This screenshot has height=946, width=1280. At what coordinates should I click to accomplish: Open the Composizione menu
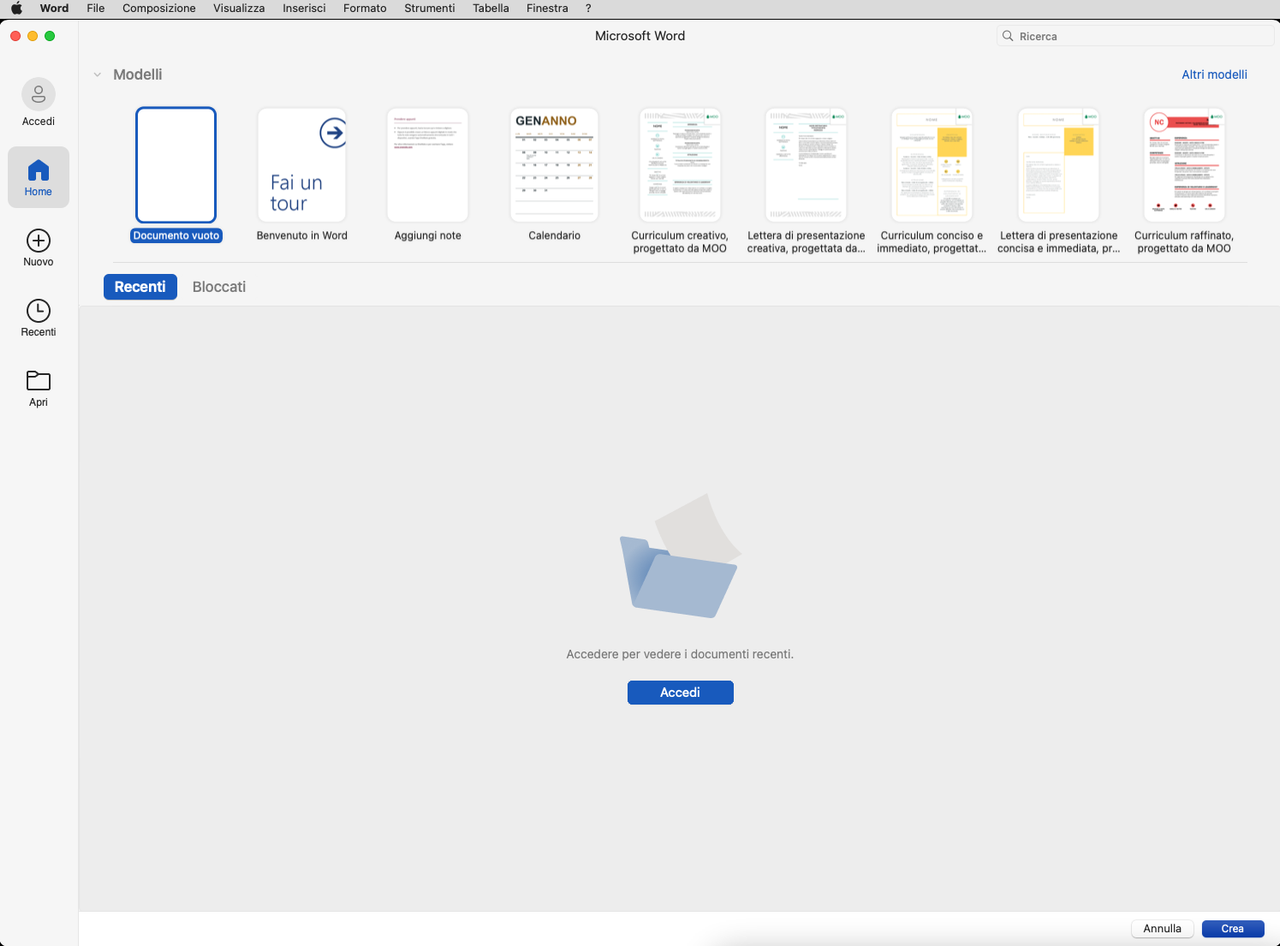pos(159,8)
